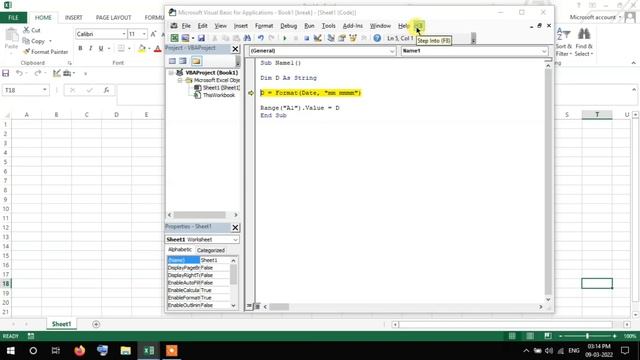Image resolution: width=640 pixels, height=360 pixels.
Task: Open the (General) object dropdown
Action: coord(392,51)
